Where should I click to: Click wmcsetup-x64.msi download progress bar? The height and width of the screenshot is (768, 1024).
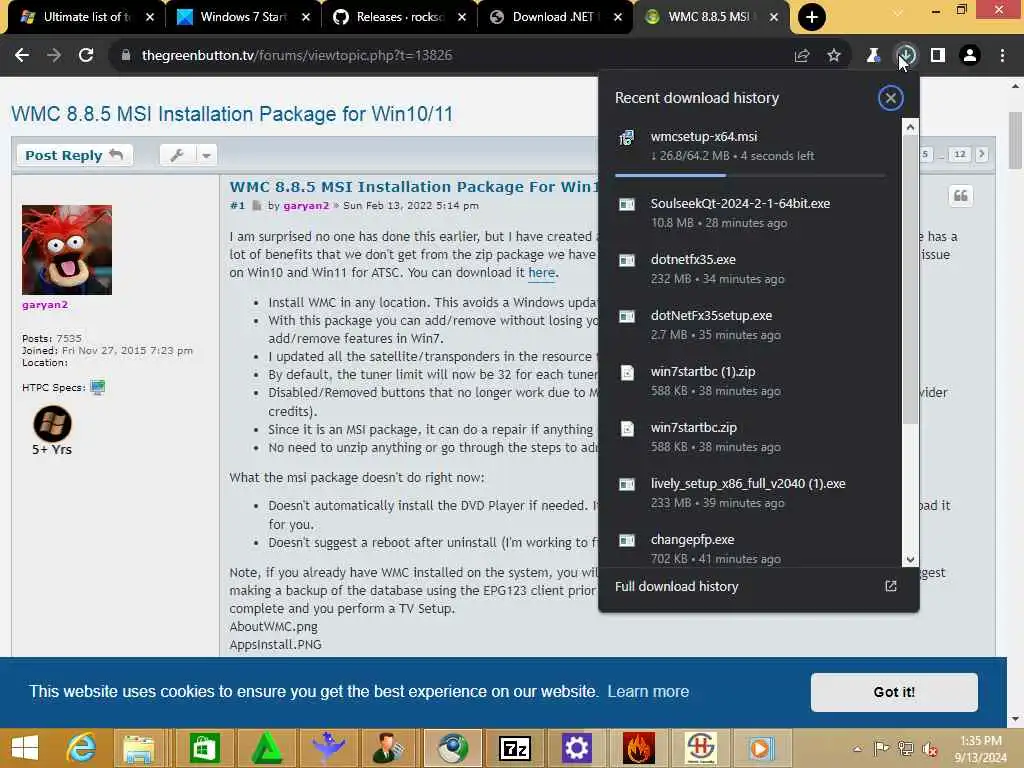click(750, 175)
